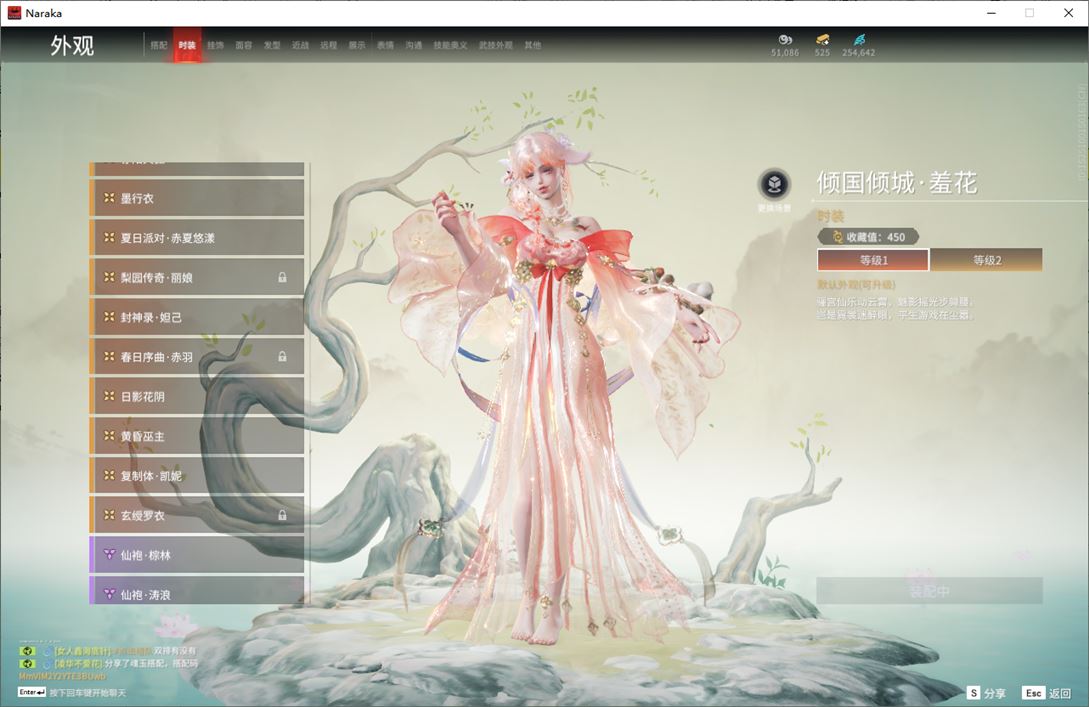
Task: Click the 装配中 equip button
Action: pos(929,591)
